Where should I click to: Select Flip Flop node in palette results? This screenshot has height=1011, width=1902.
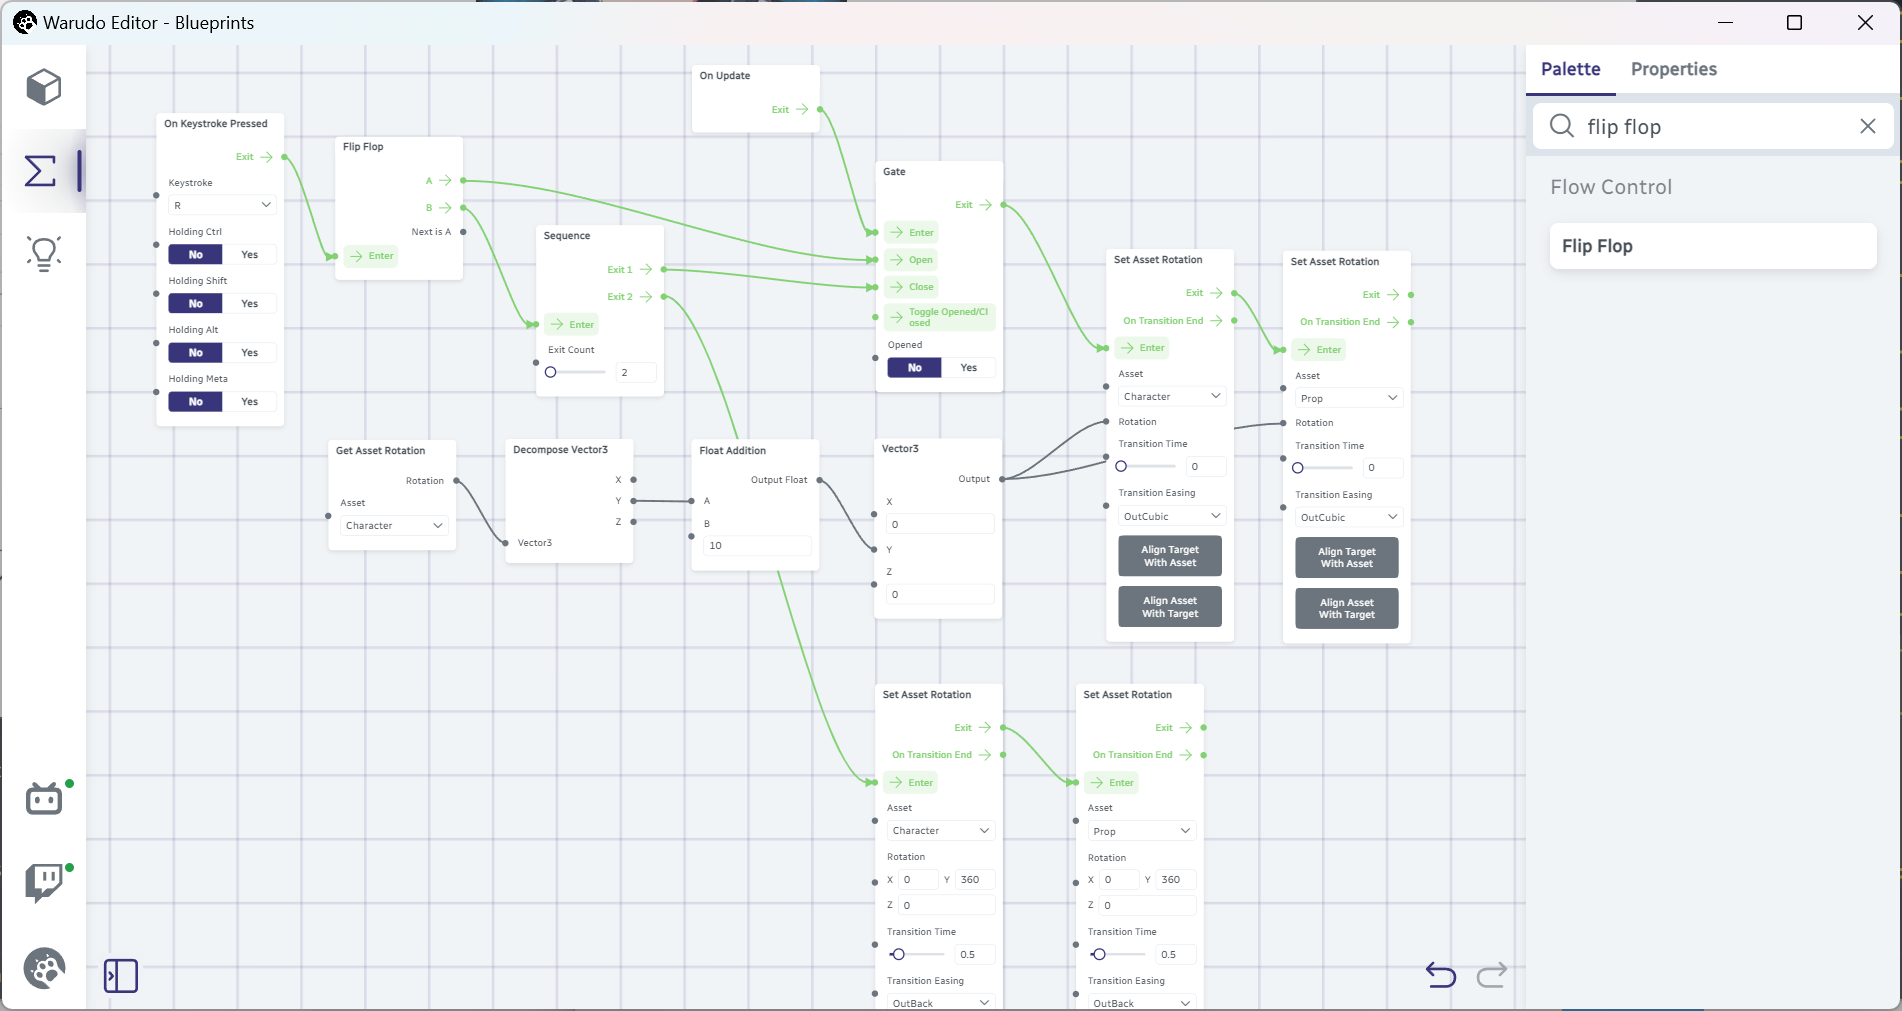click(1712, 246)
